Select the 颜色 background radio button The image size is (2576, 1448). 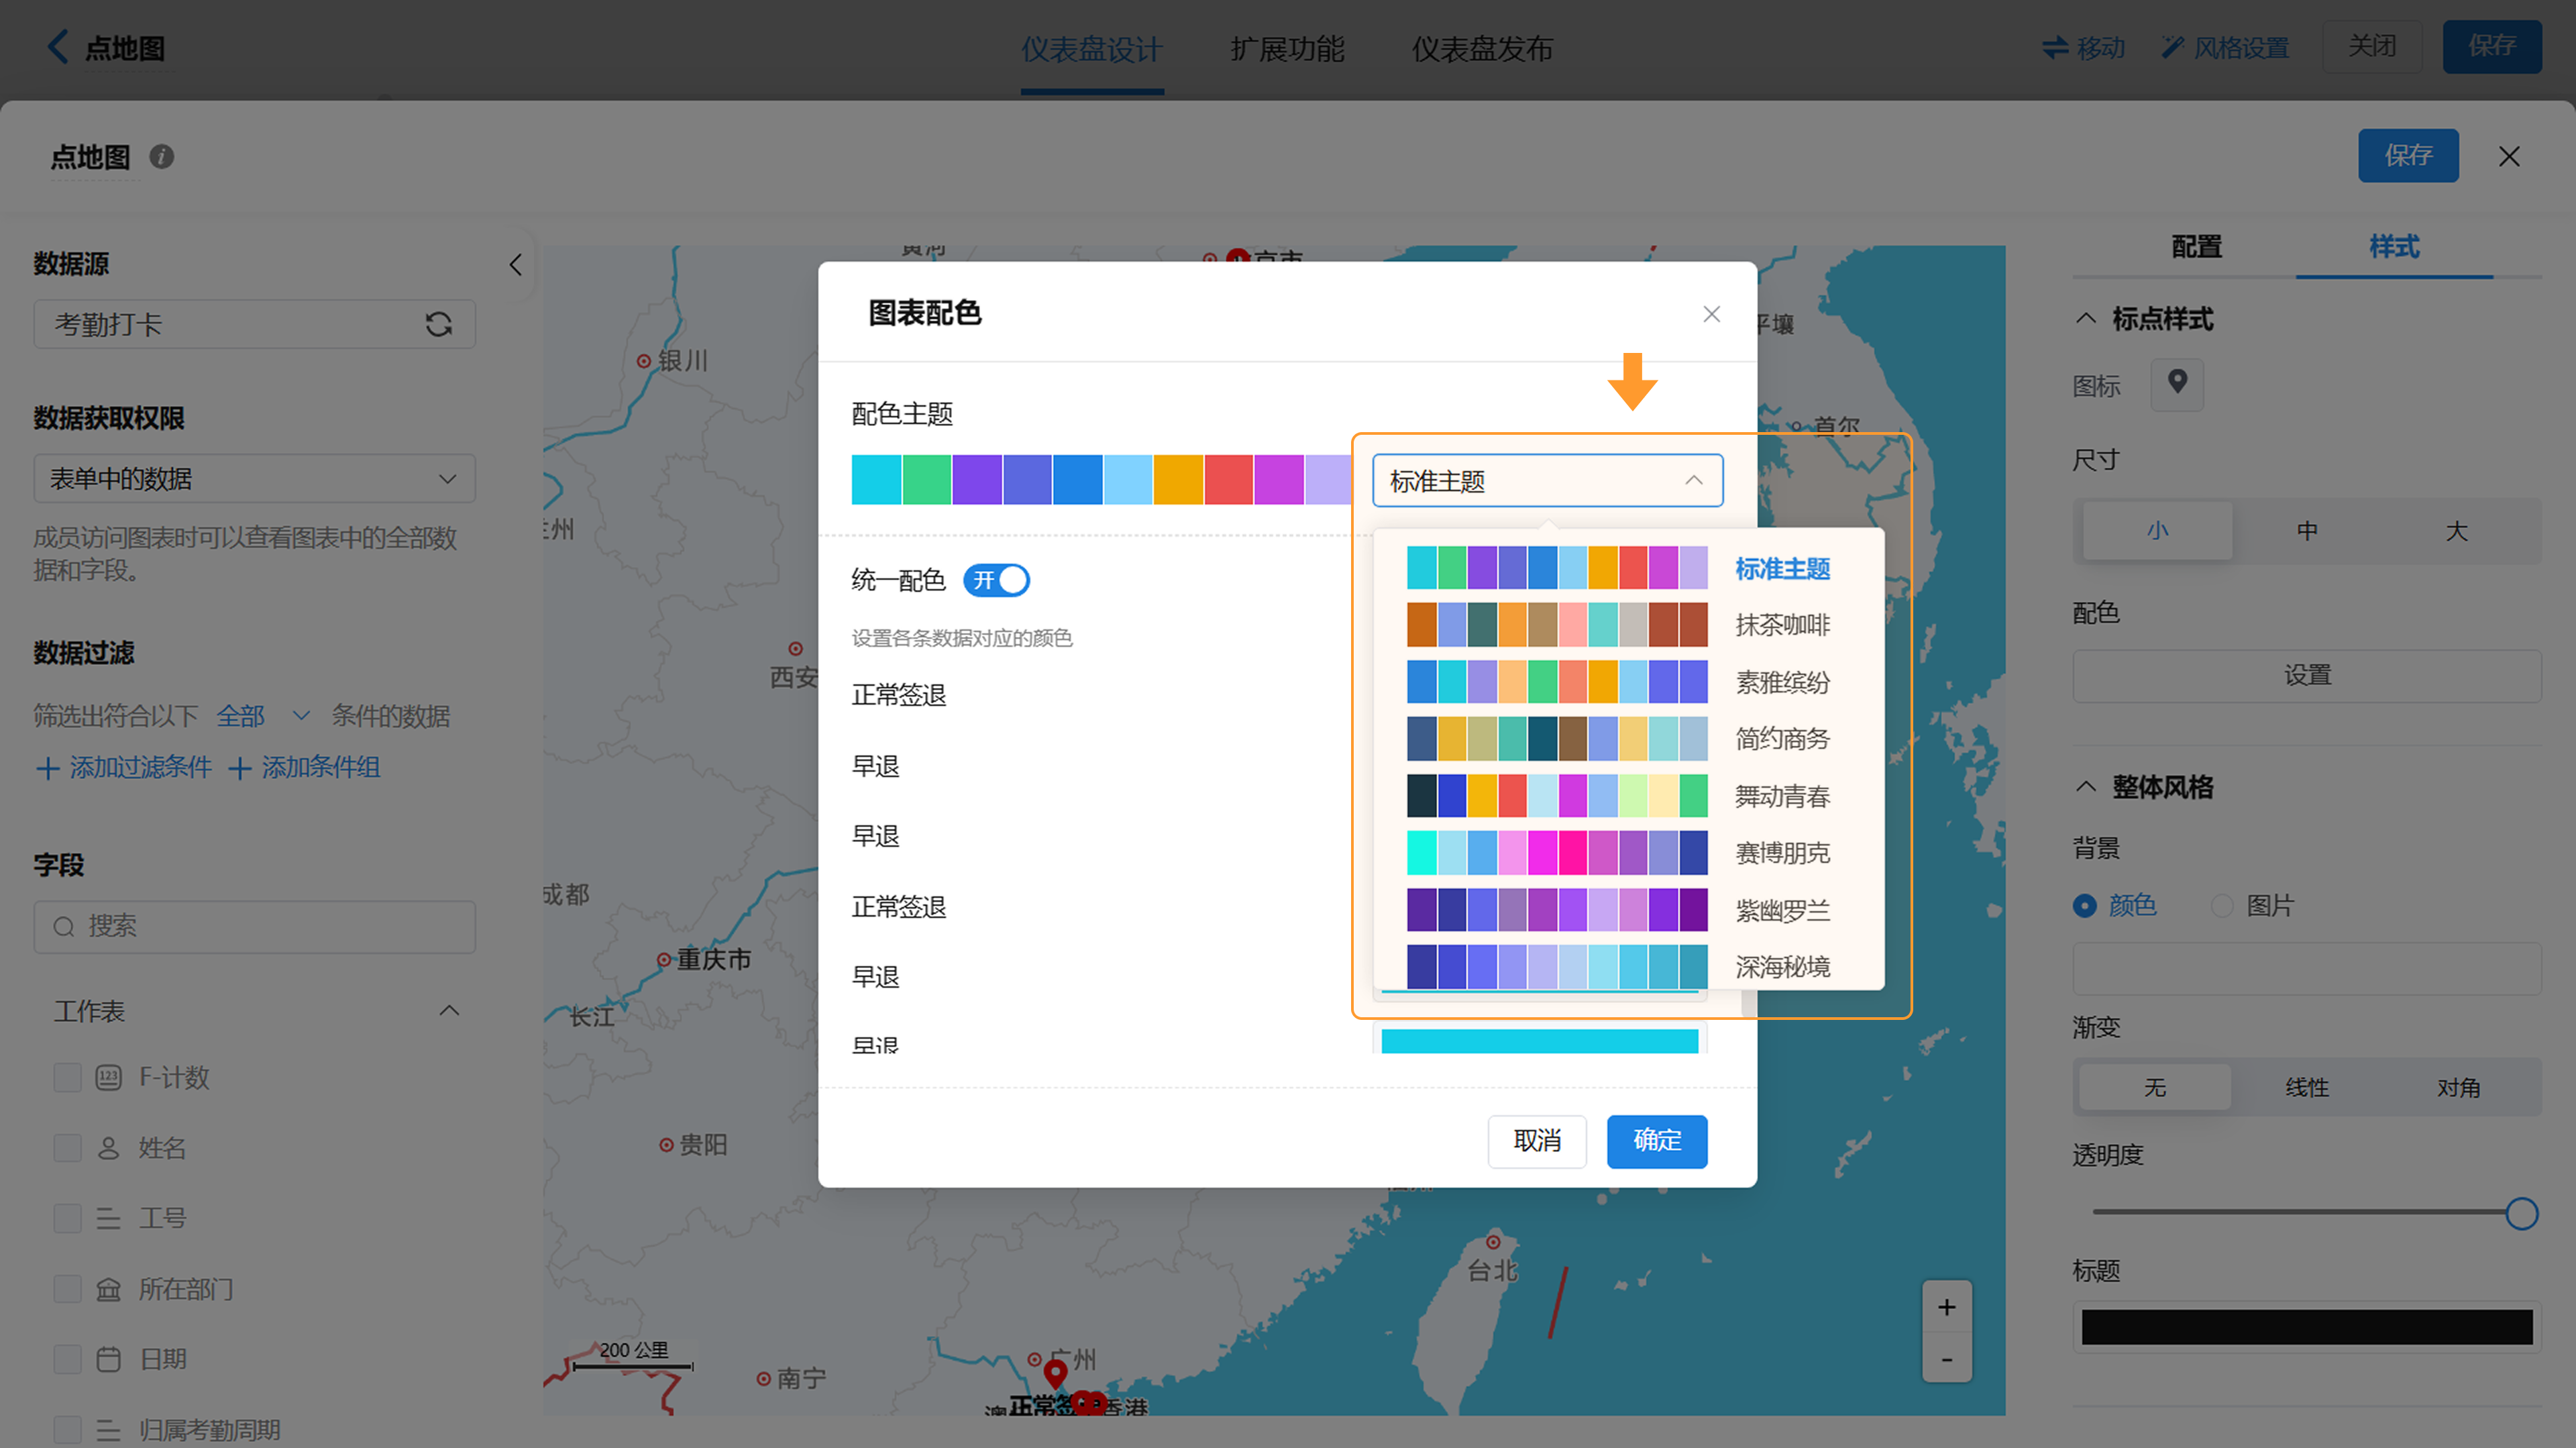click(2085, 906)
